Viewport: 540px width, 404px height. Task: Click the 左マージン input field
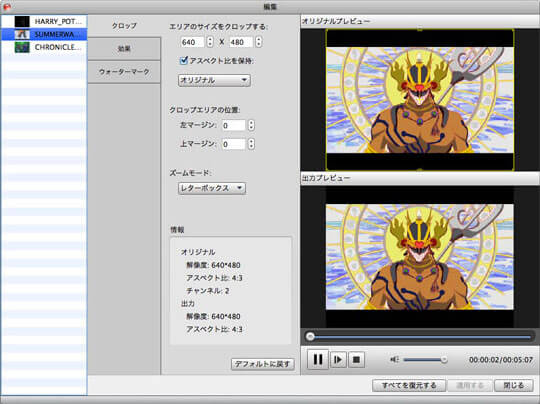[233, 125]
